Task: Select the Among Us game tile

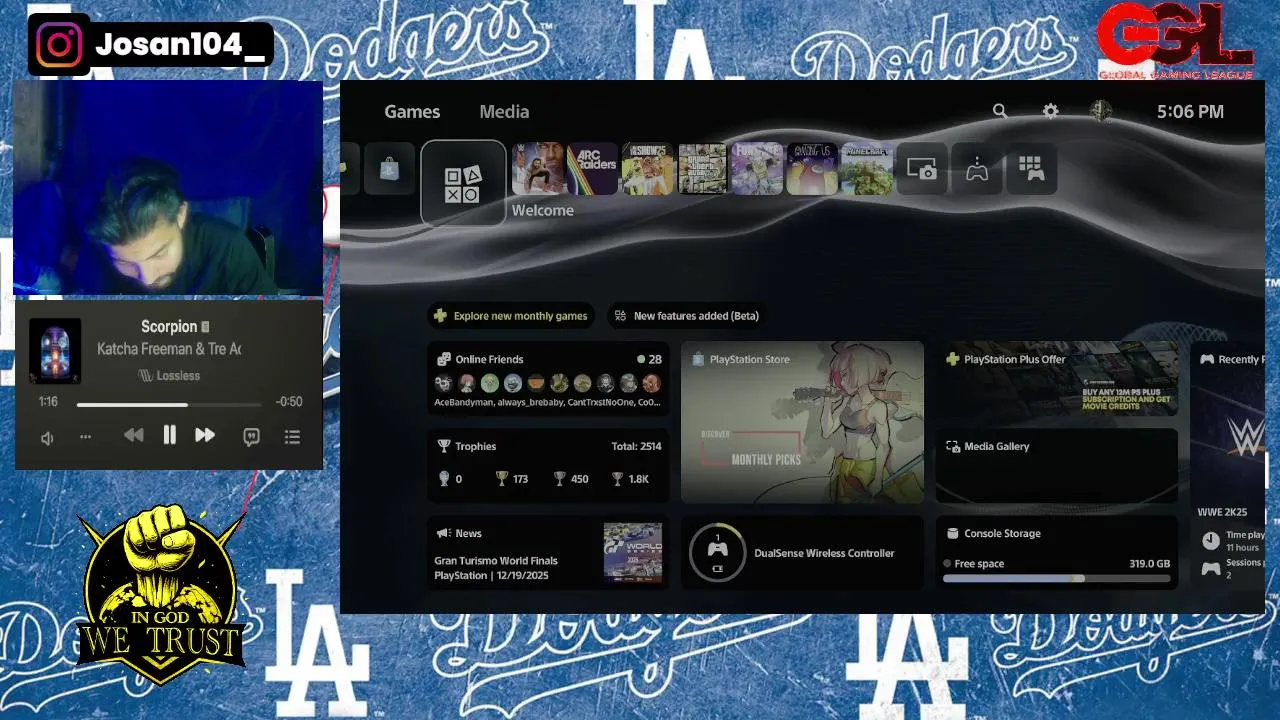Action: (811, 169)
